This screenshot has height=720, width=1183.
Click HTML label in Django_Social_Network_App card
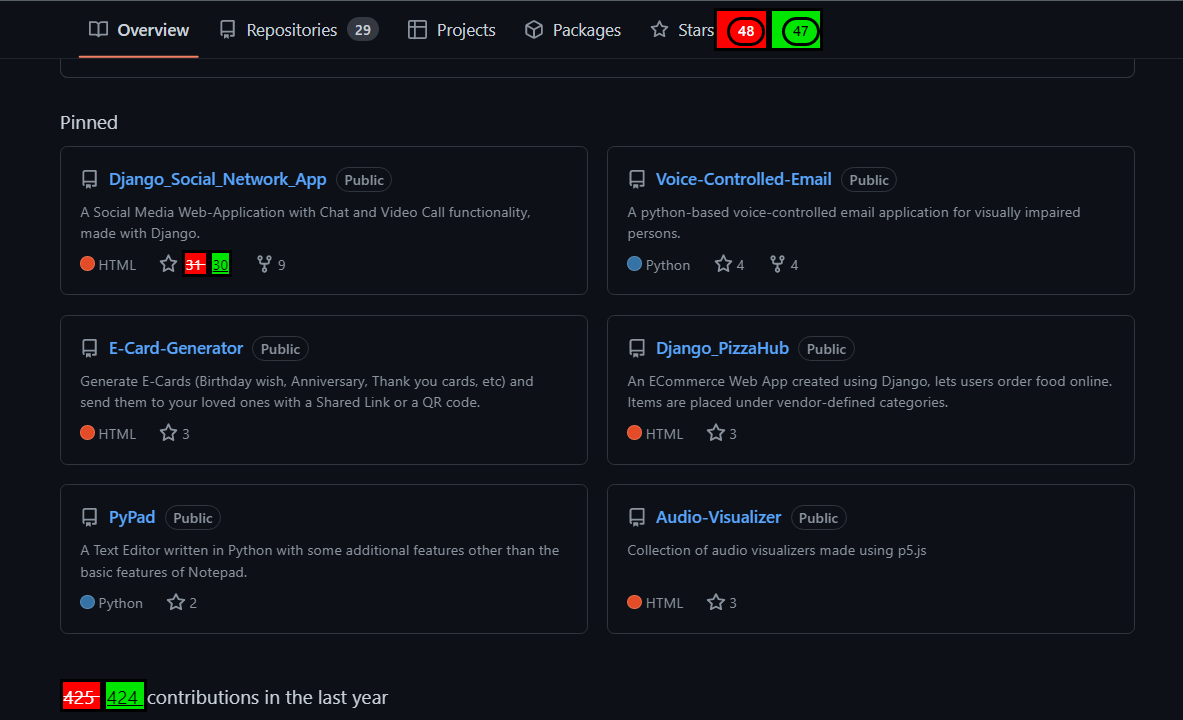click(117, 265)
